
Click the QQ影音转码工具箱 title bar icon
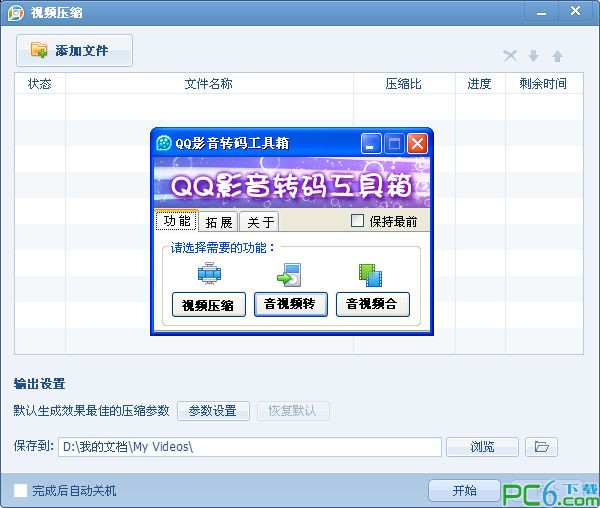coord(164,143)
